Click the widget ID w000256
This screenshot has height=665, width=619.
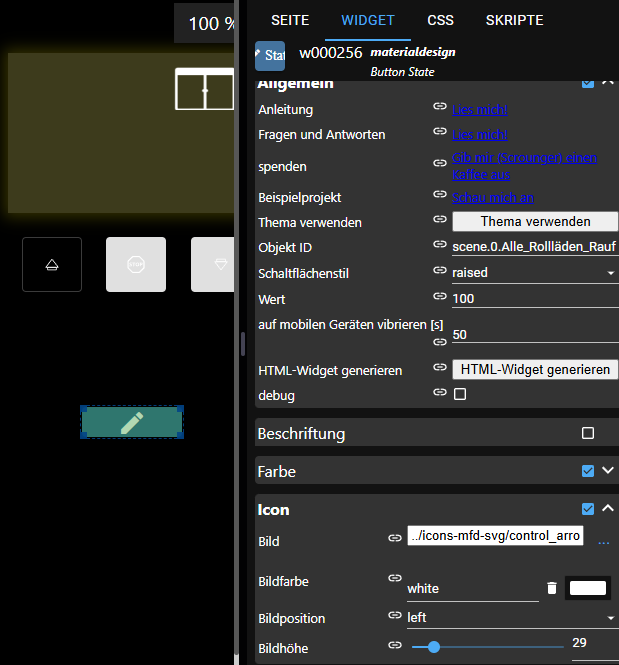point(331,53)
